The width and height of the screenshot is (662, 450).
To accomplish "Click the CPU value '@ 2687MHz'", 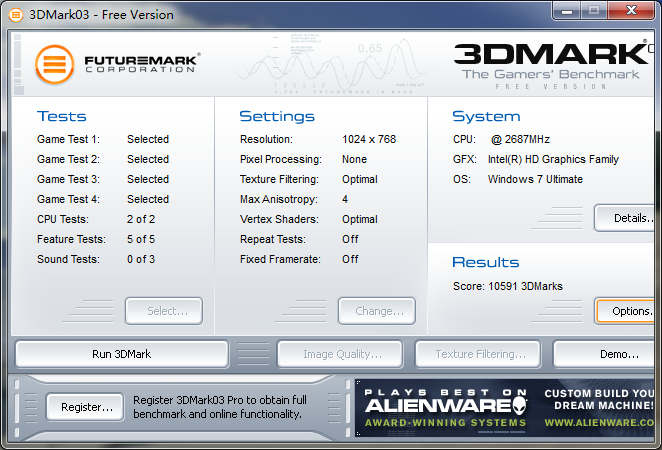I will (521, 139).
